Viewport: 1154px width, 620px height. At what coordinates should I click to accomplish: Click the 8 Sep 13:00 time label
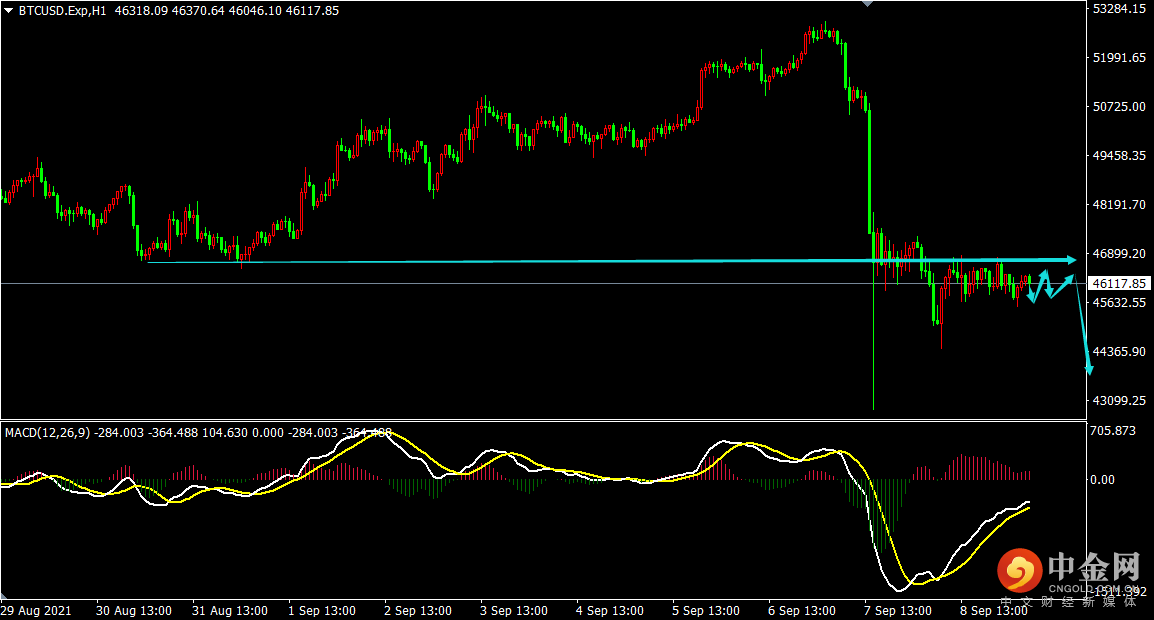click(x=994, y=611)
